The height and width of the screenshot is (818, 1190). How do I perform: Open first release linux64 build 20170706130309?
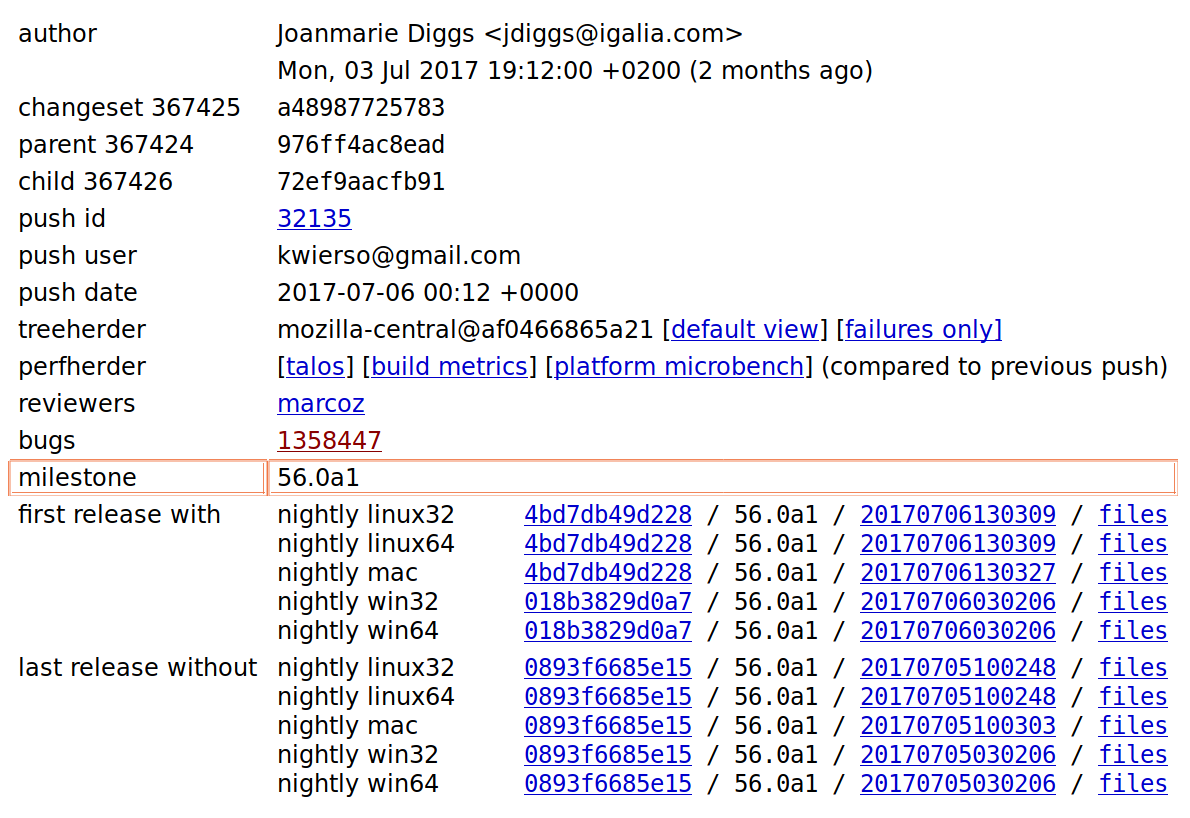(x=958, y=544)
